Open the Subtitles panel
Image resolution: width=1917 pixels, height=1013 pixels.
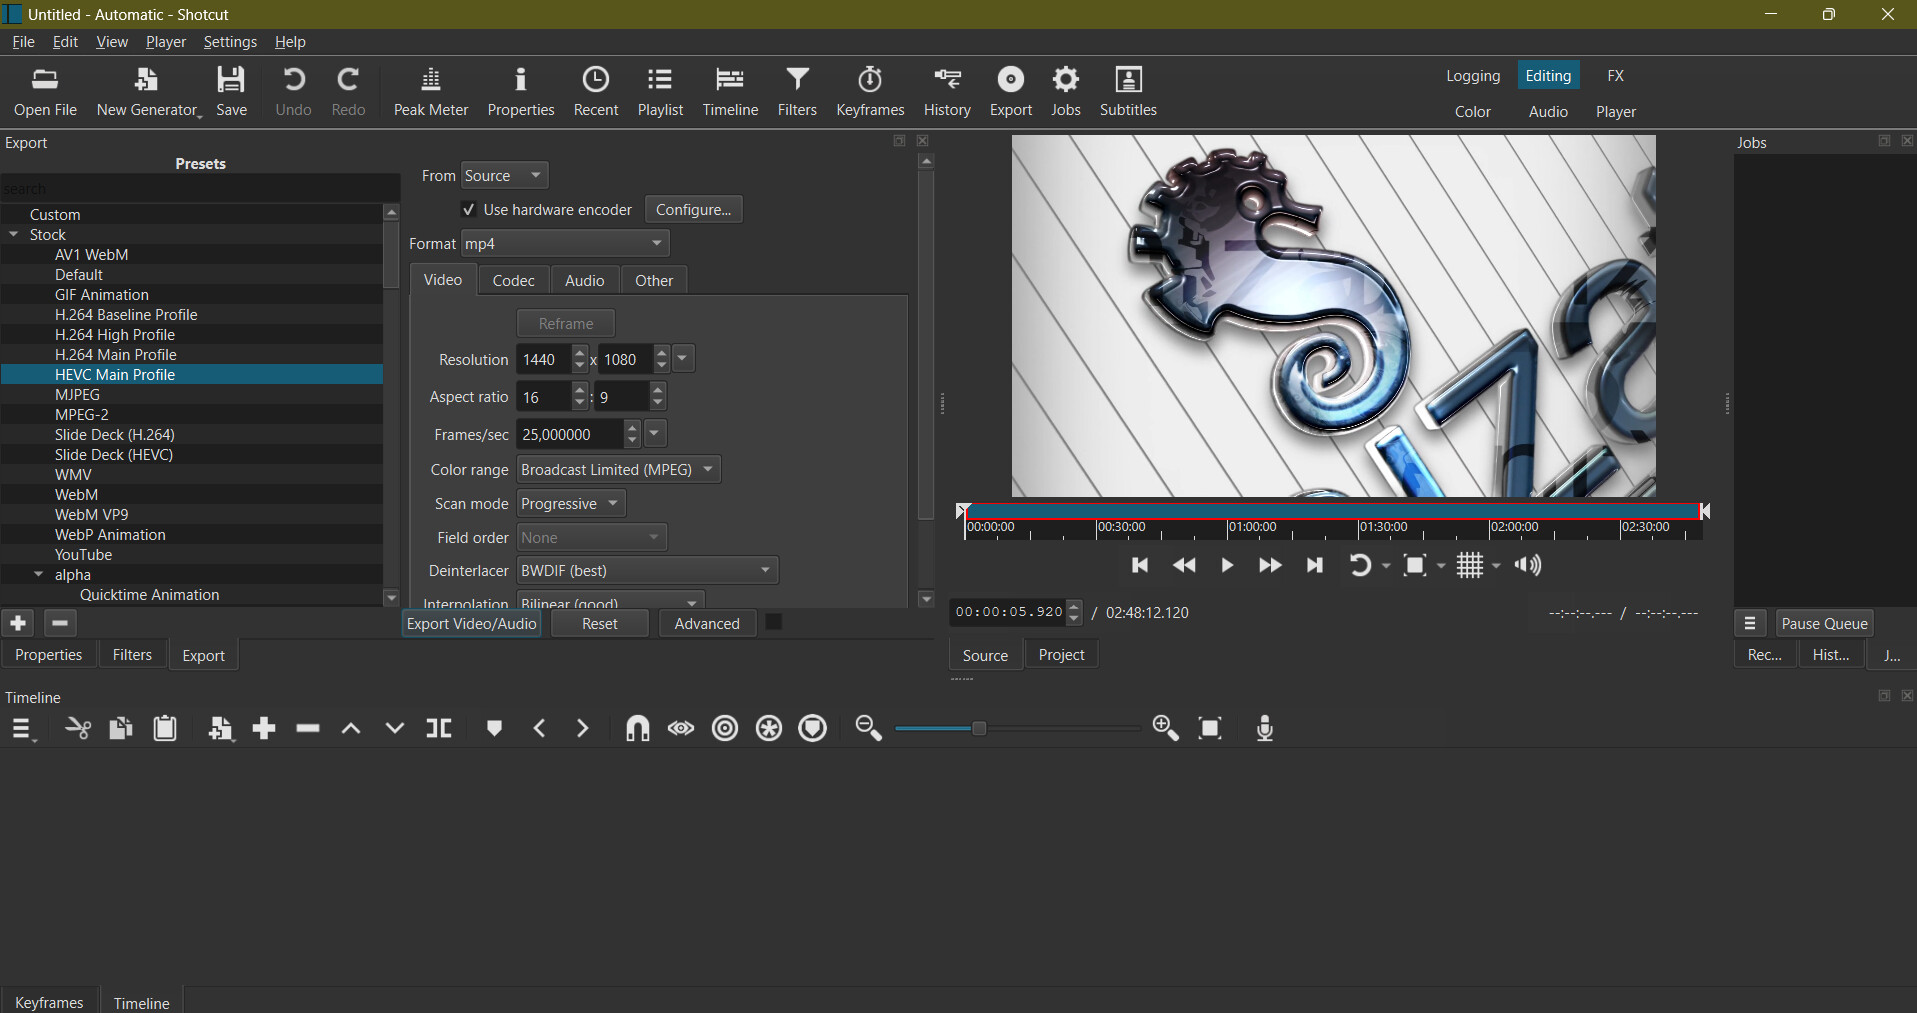pyautogui.click(x=1127, y=92)
